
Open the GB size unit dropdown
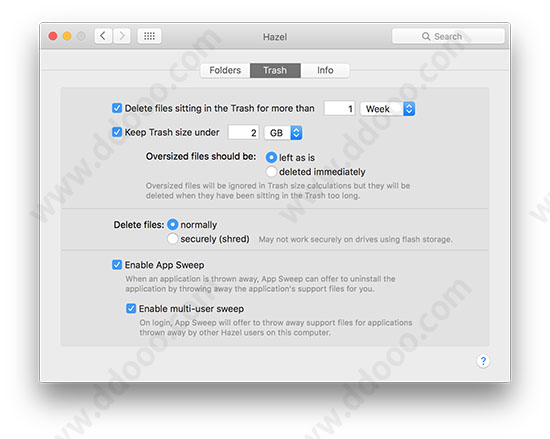click(x=283, y=133)
